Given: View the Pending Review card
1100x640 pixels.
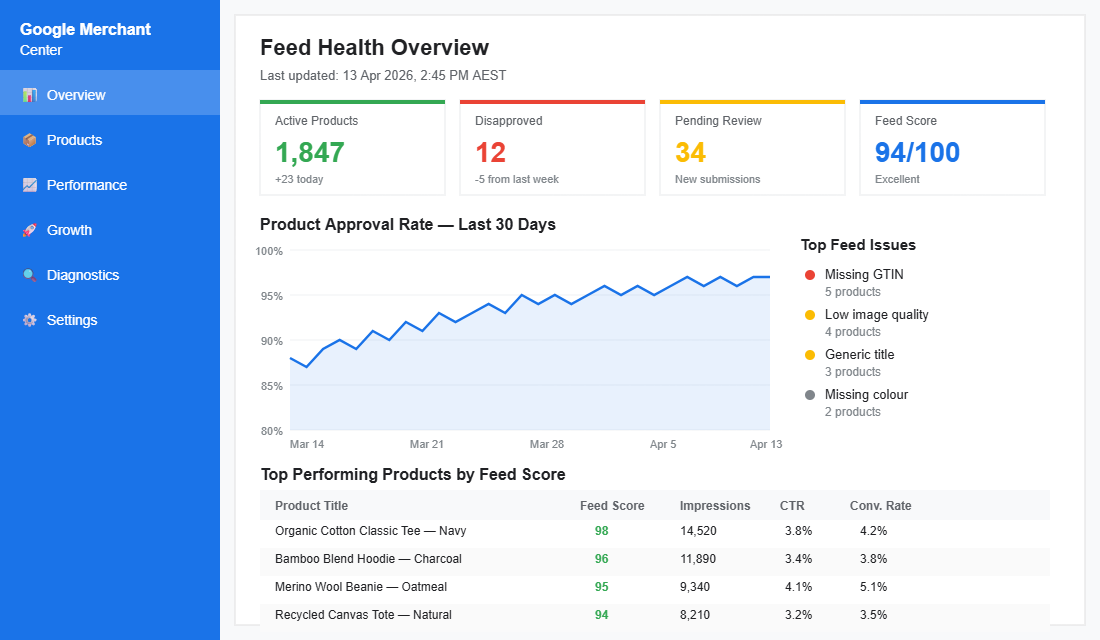Looking at the screenshot, I should point(752,147).
